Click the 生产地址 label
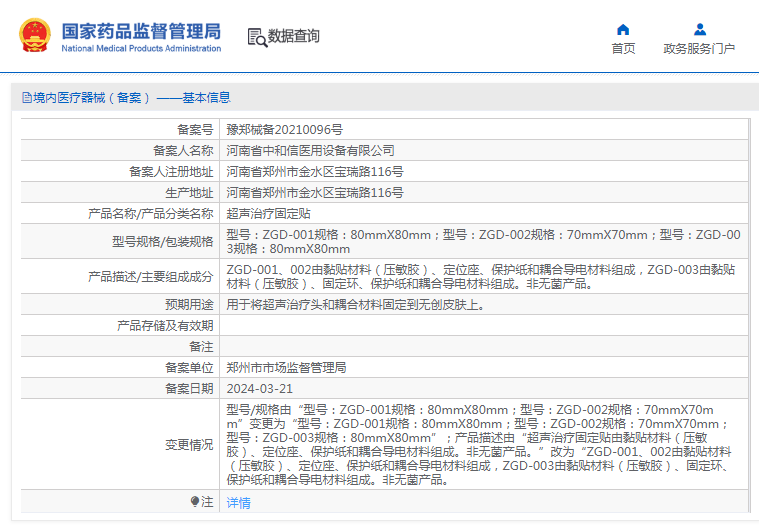Screen dimensions: 759x527 pyautogui.click(x=189, y=193)
